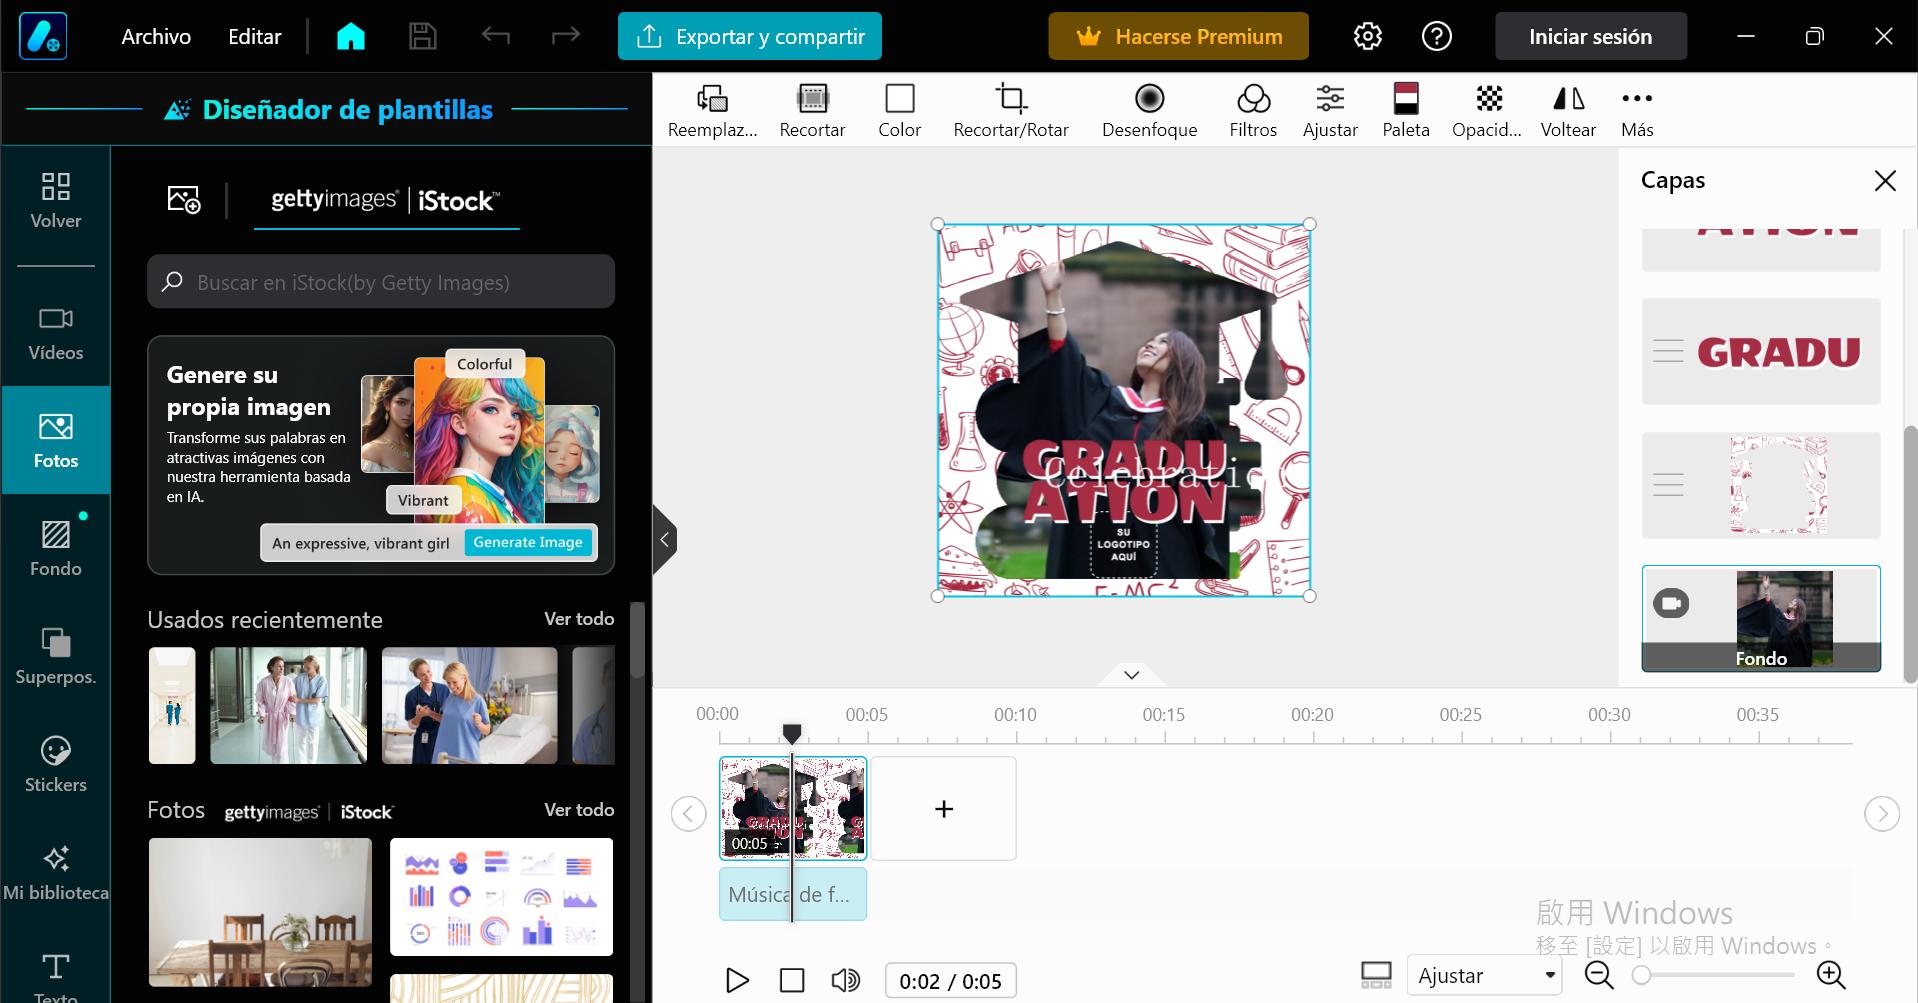Zoom out the timeline
This screenshot has height=1003, width=1918.
[1599, 975]
